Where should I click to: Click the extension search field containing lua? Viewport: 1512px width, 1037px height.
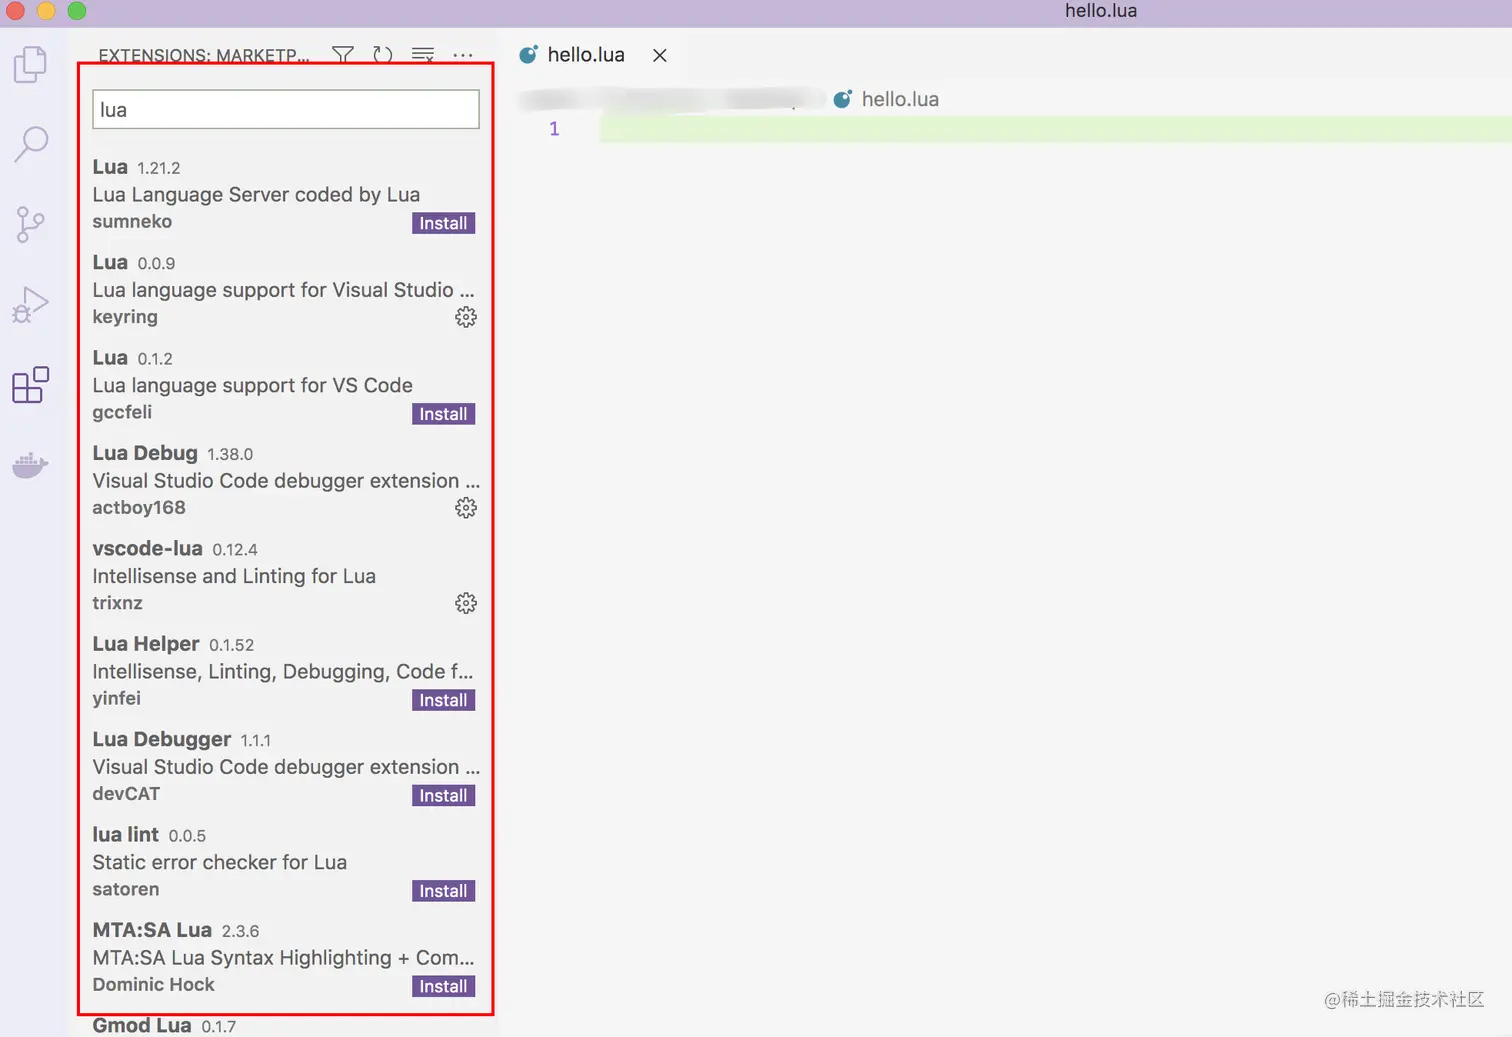(286, 109)
